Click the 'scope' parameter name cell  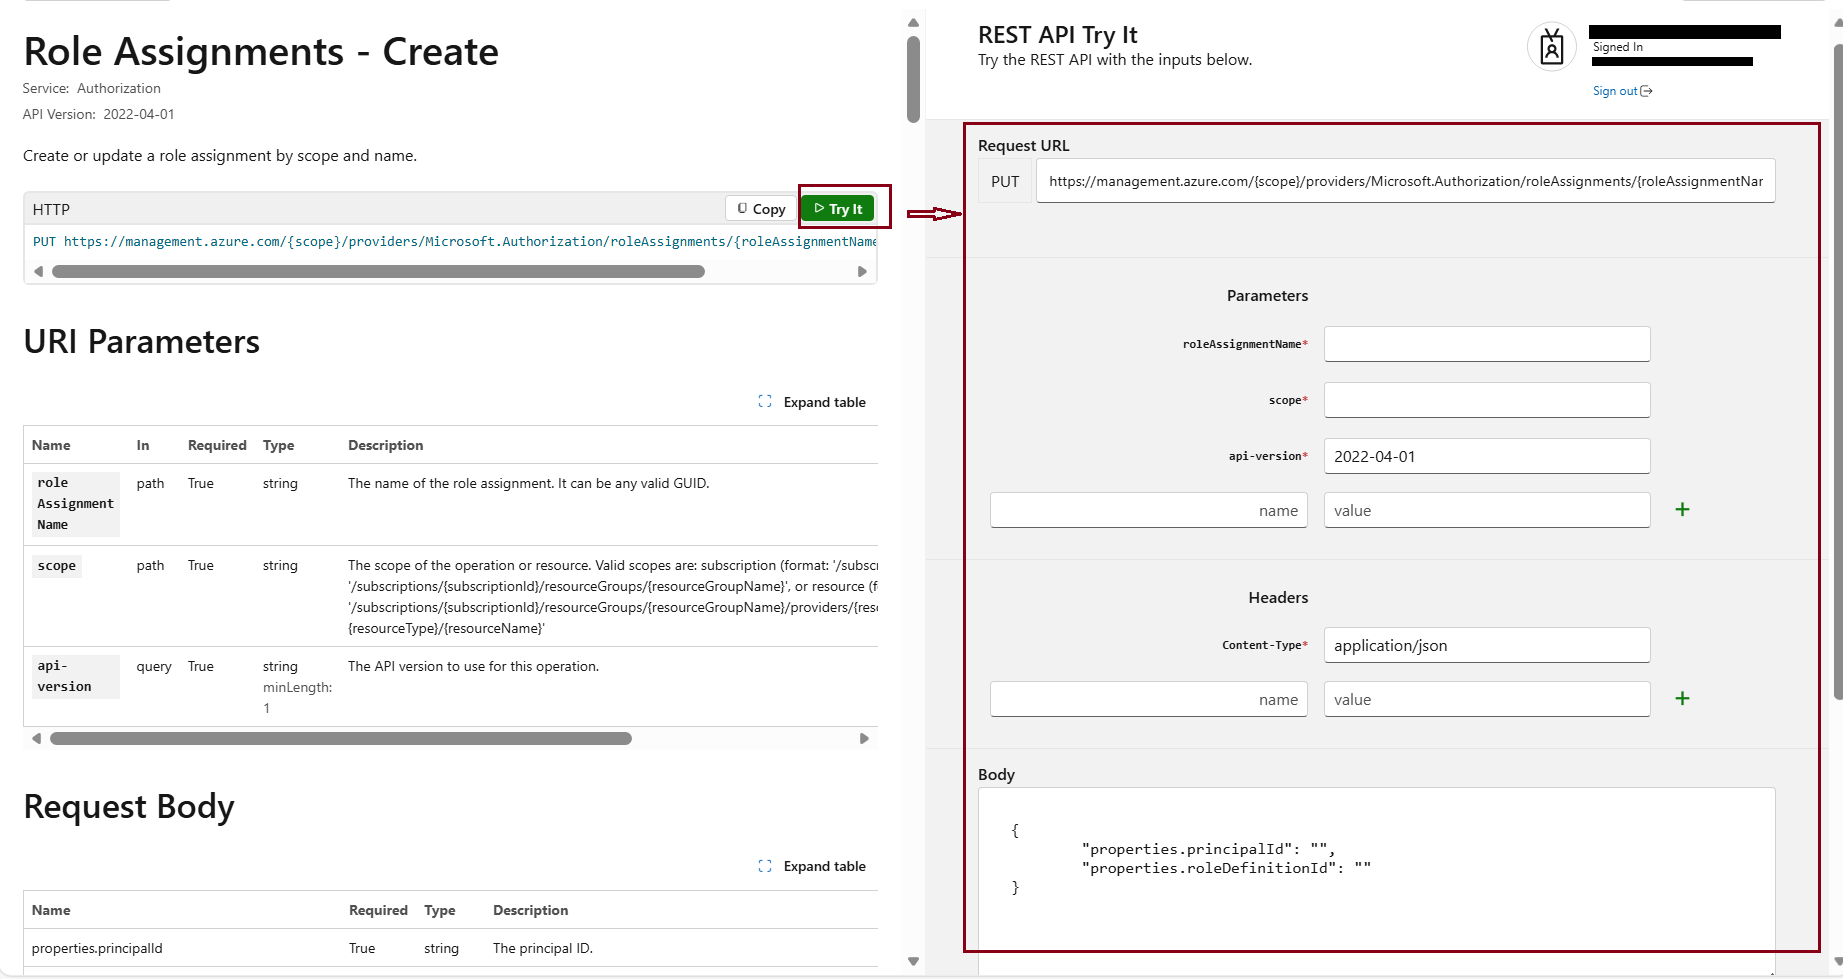point(57,566)
